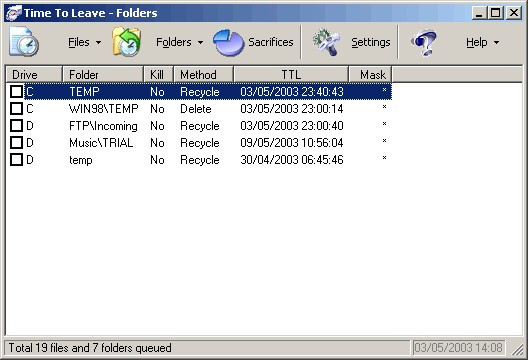Select the WIN98\TEMP folder cell
The width and height of the screenshot is (528, 360).
tap(104, 109)
